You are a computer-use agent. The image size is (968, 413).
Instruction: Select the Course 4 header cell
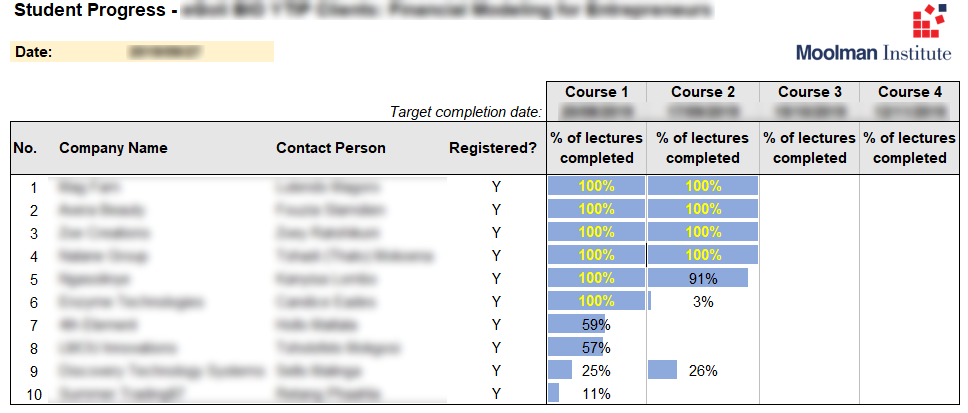[910, 92]
